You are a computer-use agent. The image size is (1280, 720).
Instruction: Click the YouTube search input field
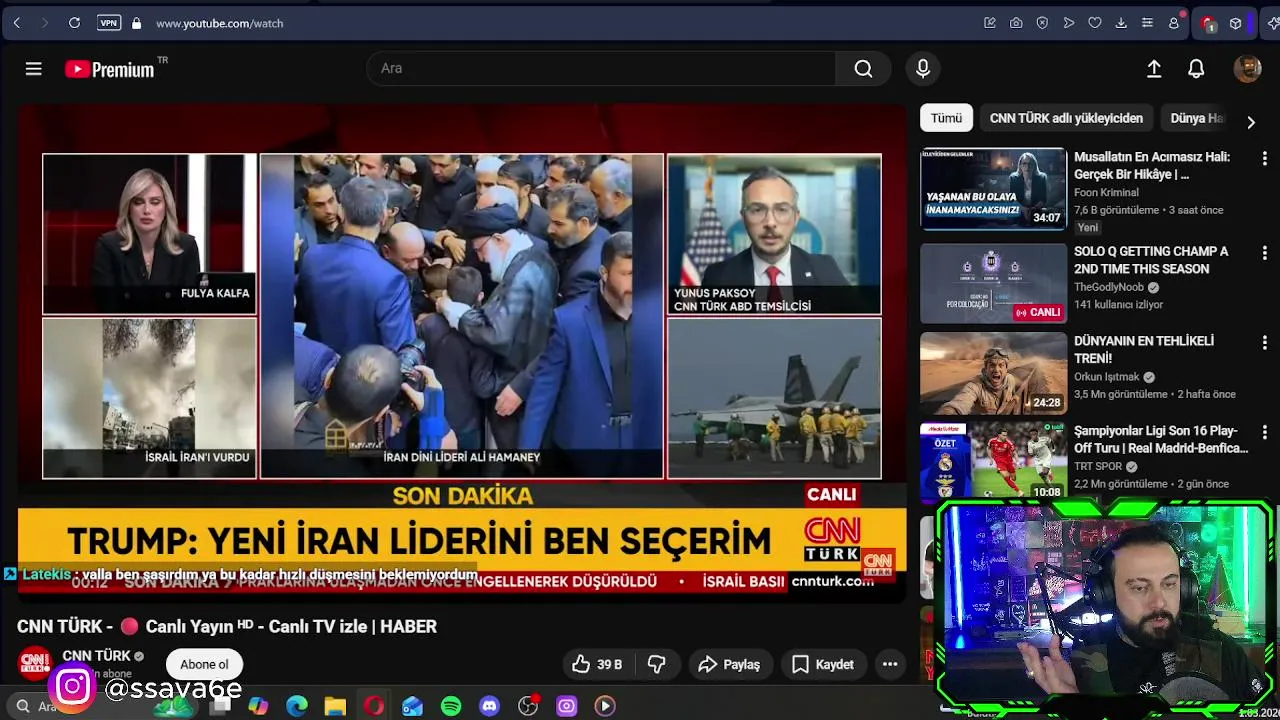coord(601,68)
